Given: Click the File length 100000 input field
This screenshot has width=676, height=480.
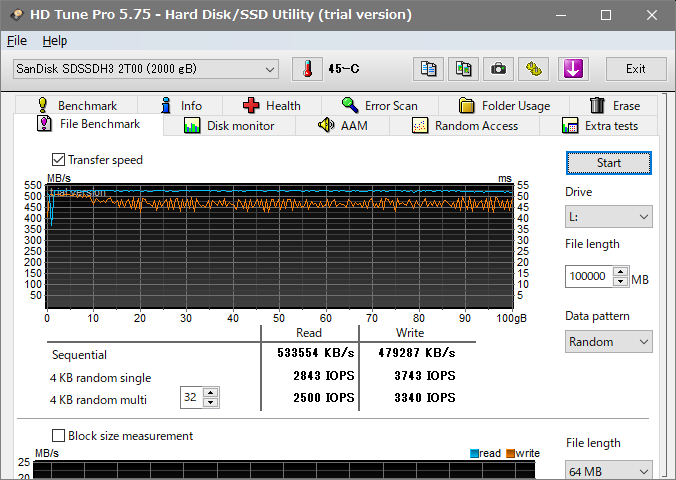Looking at the screenshot, I should point(588,276).
